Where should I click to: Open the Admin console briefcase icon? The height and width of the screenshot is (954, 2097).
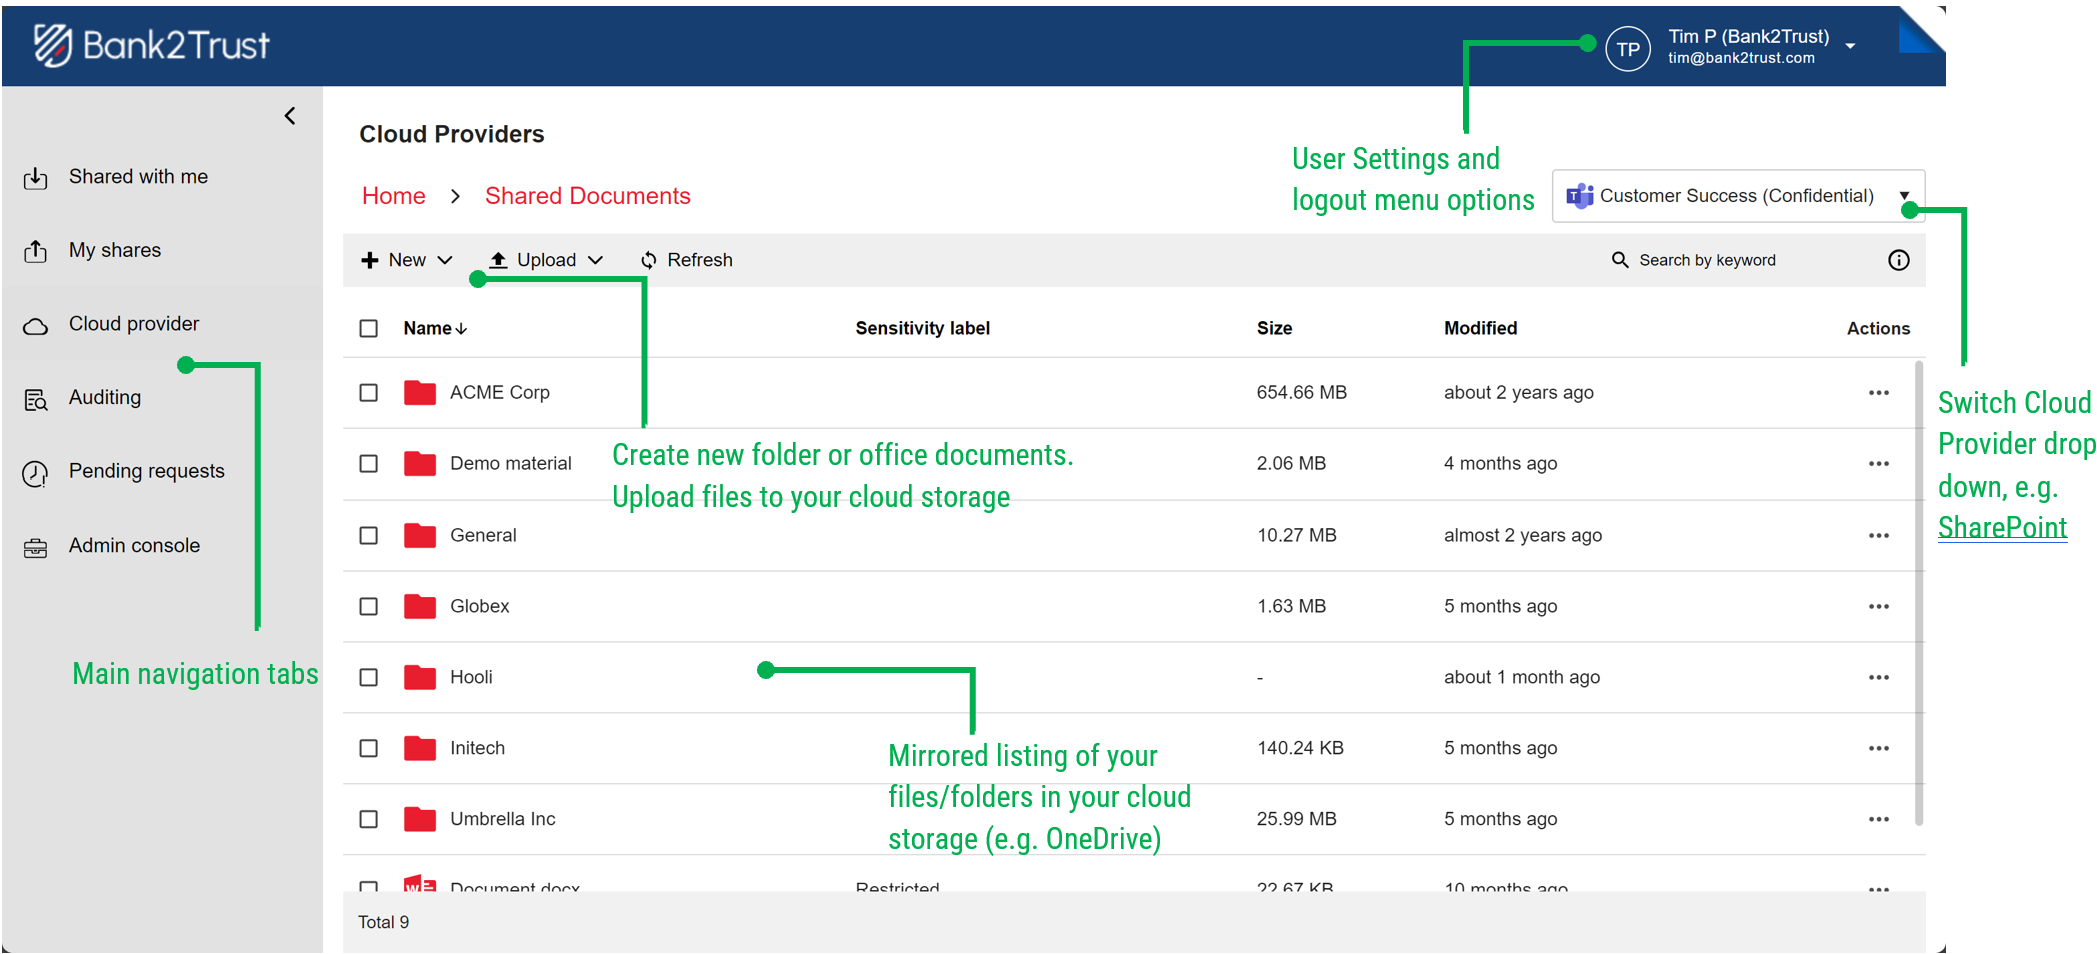coord(36,545)
